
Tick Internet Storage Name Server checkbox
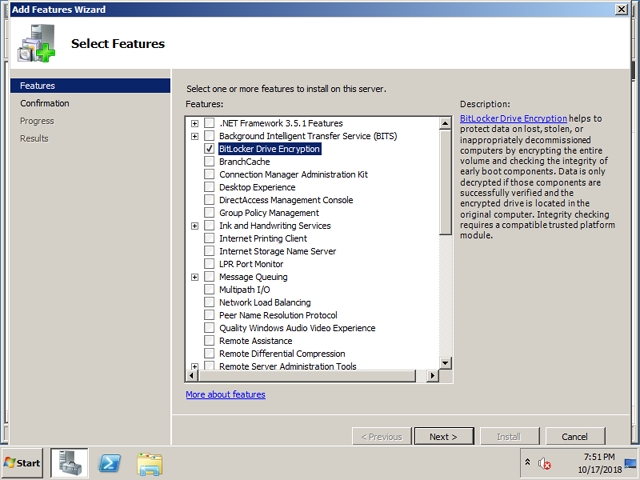coord(209,251)
